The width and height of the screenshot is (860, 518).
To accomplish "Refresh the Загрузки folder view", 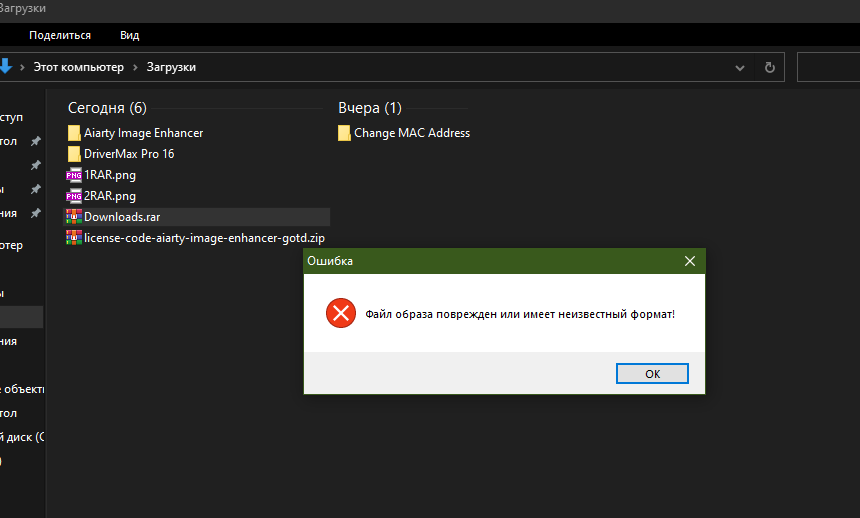I will pos(770,67).
